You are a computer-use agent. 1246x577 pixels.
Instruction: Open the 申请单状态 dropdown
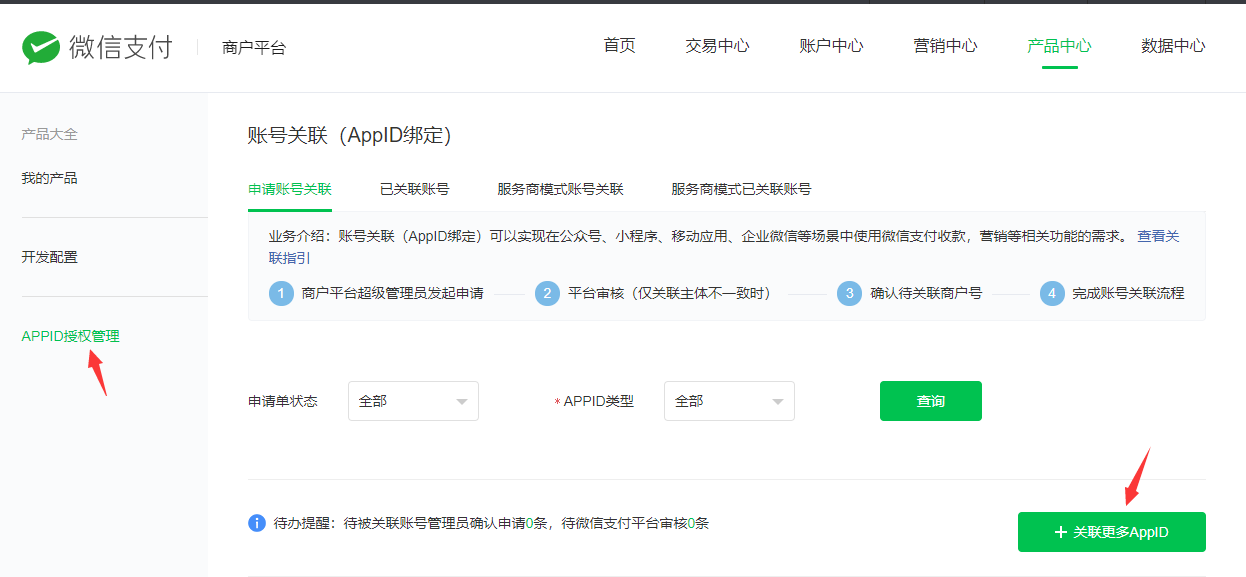[413, 401]
